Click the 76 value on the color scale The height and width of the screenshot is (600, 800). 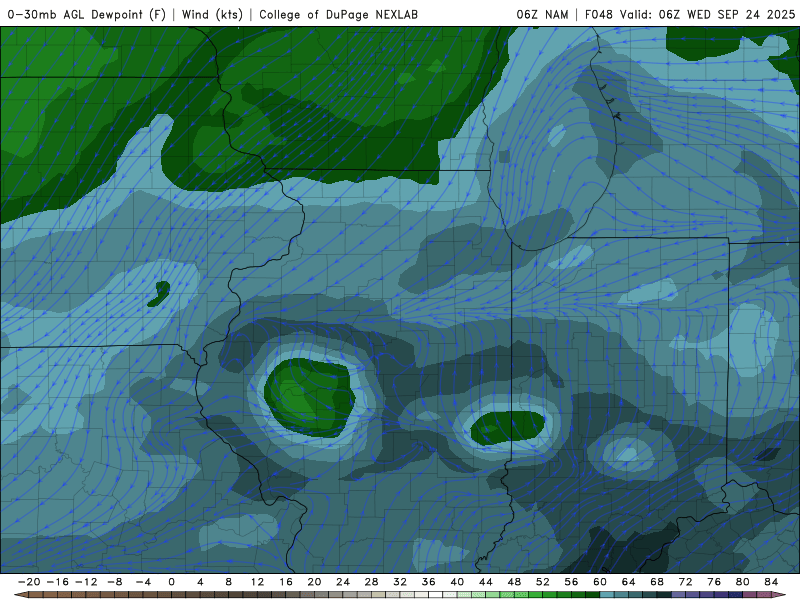click(x=714, y=582)
